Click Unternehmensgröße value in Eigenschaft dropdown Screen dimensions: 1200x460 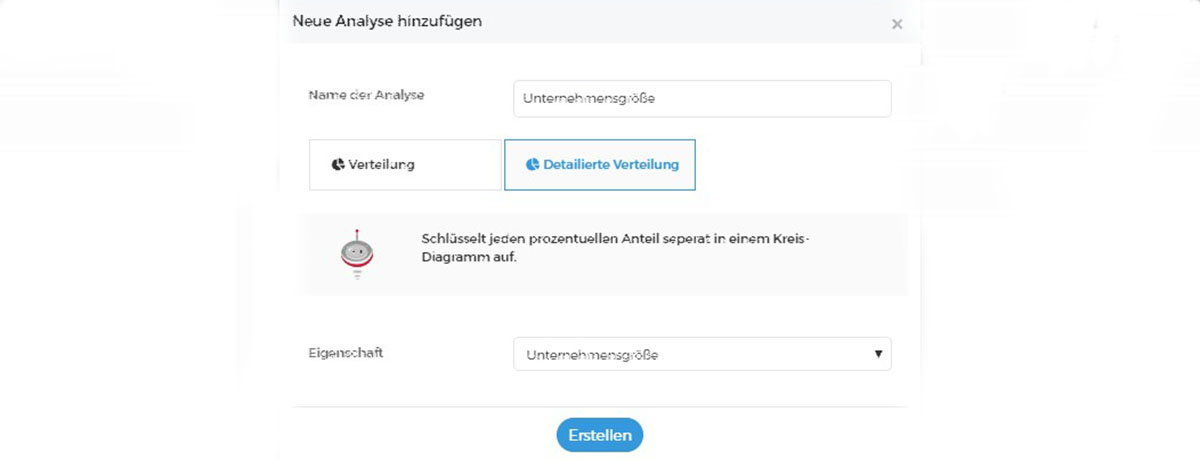click(592, 355)
